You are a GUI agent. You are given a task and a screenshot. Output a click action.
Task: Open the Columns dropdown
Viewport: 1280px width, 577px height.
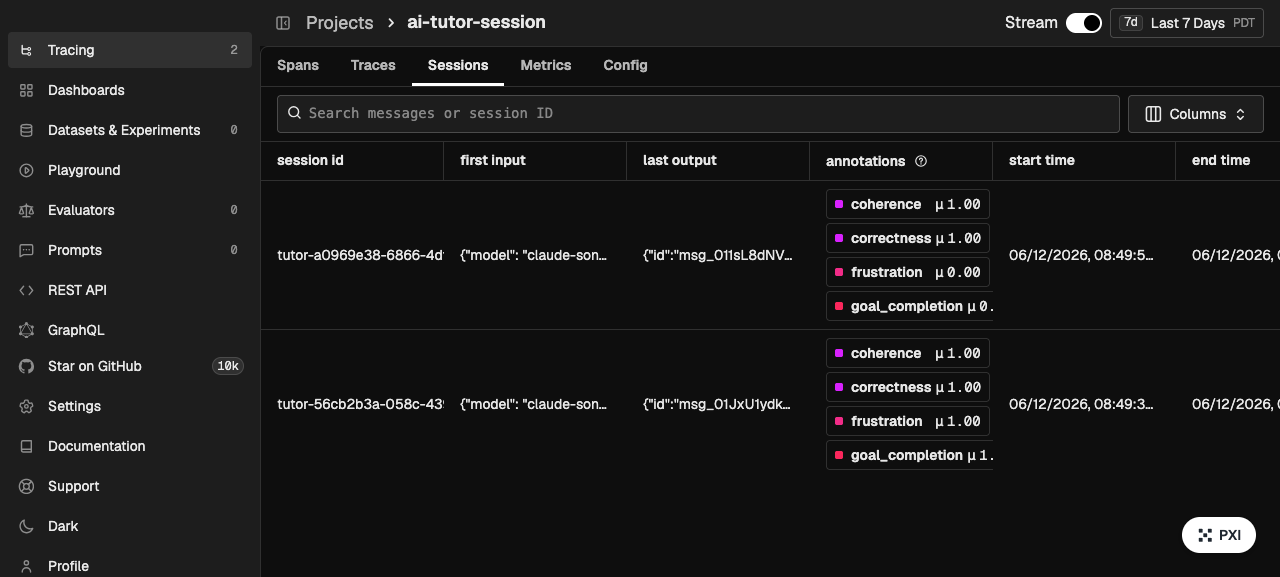pos(1196,114)
